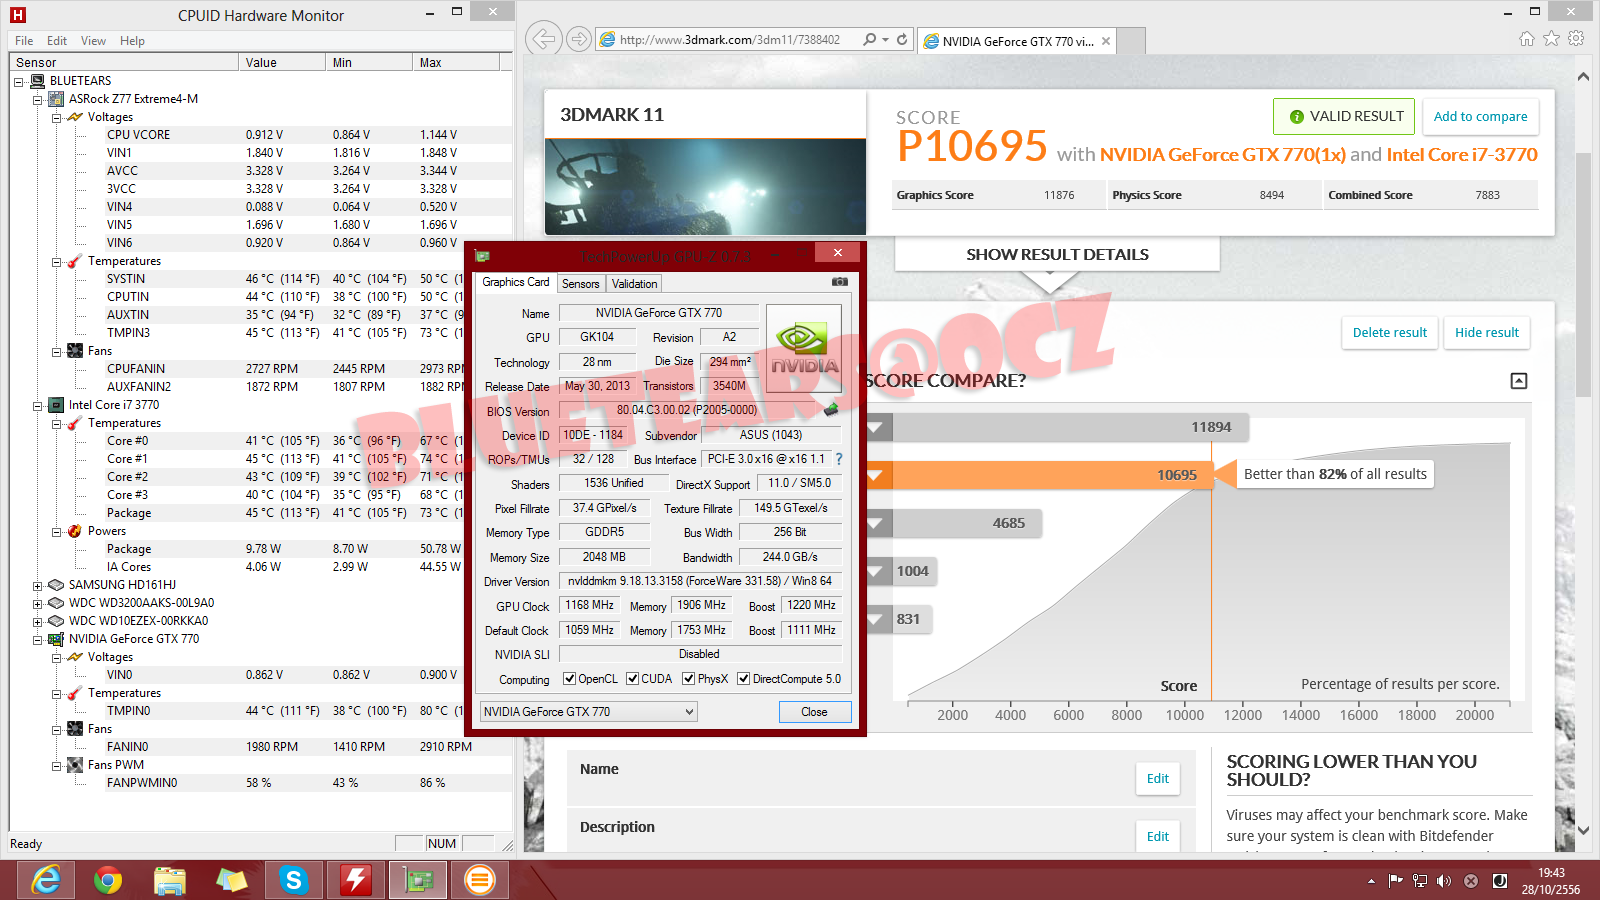Toggle the DirectCompute 5.0 checkbox
Image resolution: width=1600 pixels, height=900 pixels.
743,679
